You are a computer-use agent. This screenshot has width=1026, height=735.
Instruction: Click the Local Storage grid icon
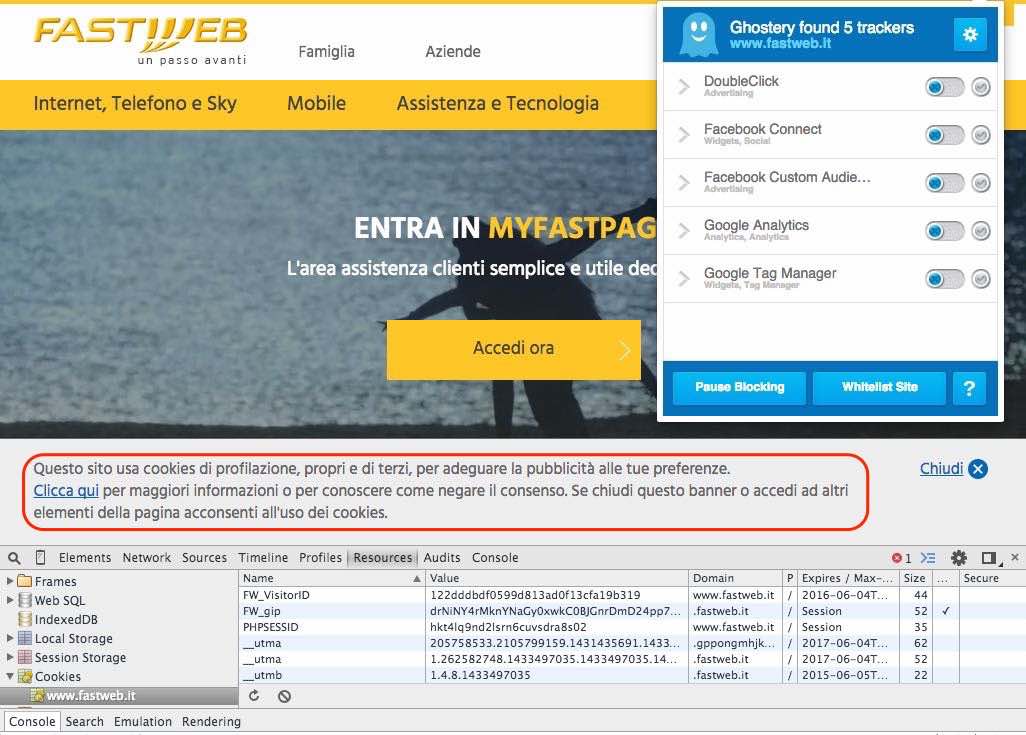pos(25,638)
